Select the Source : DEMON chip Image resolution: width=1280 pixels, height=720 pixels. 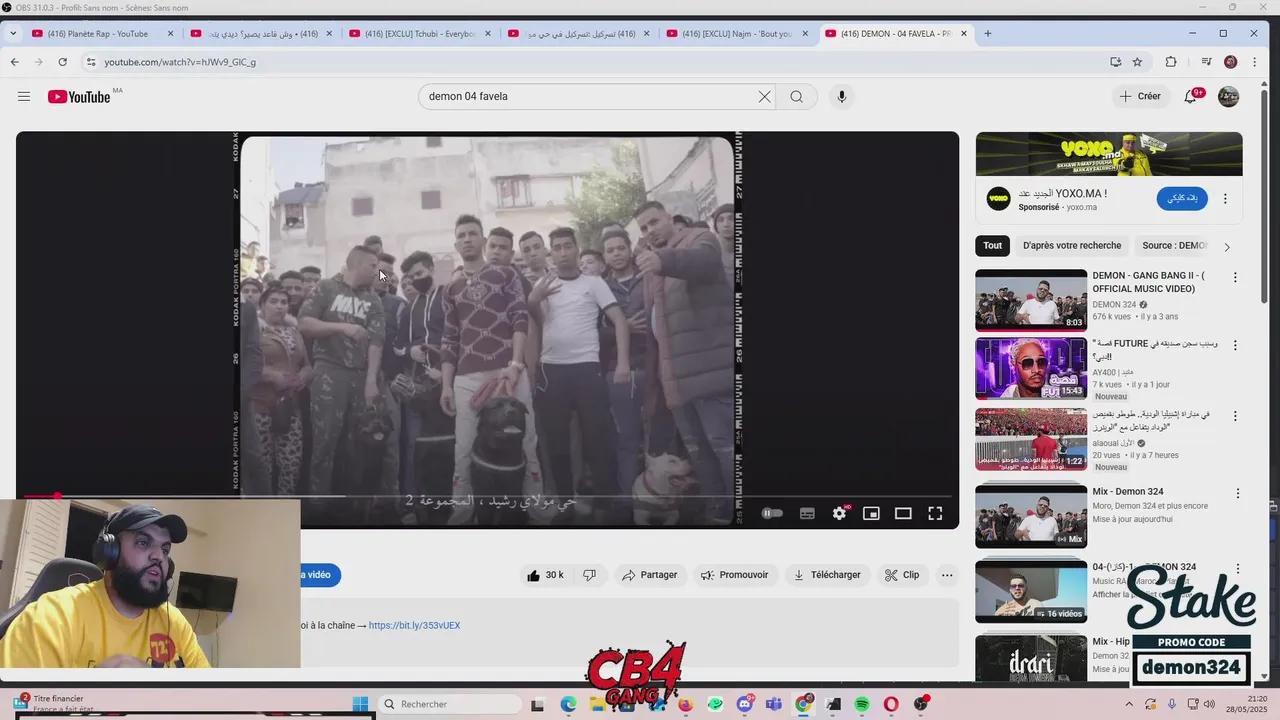[1175, 245]
